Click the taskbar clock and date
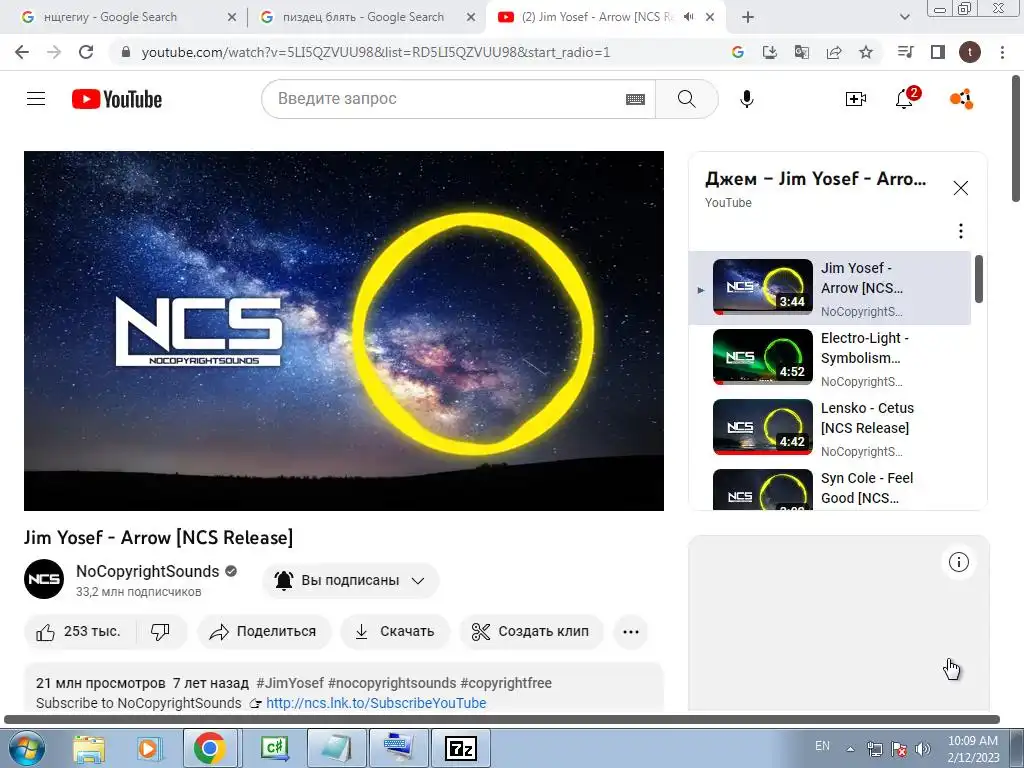 (973, 749)
